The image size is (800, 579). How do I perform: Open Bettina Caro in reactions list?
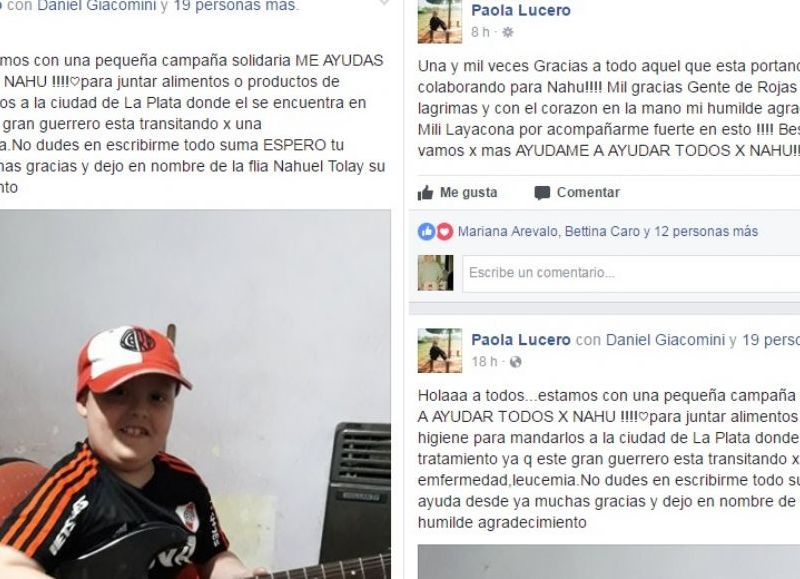point(602,232)
